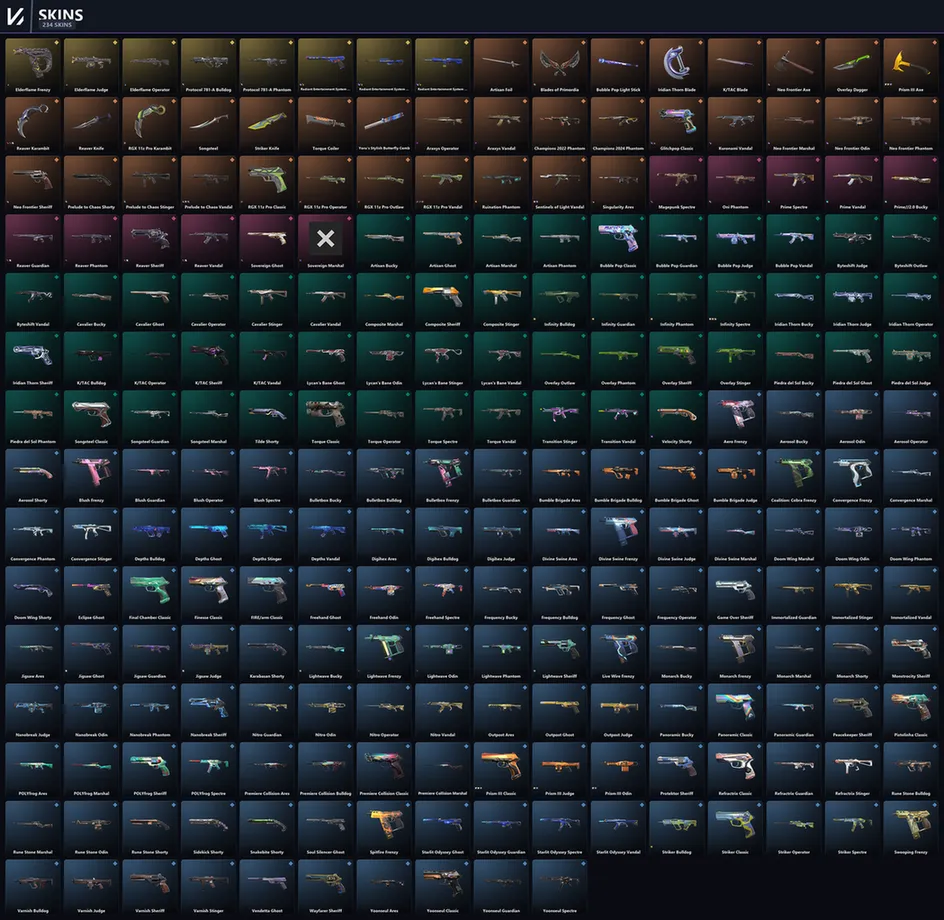Viewport: 944px width, 920px height.
Task: Click the Pistolinha Classic tile
Action: (x=911, y=712)
